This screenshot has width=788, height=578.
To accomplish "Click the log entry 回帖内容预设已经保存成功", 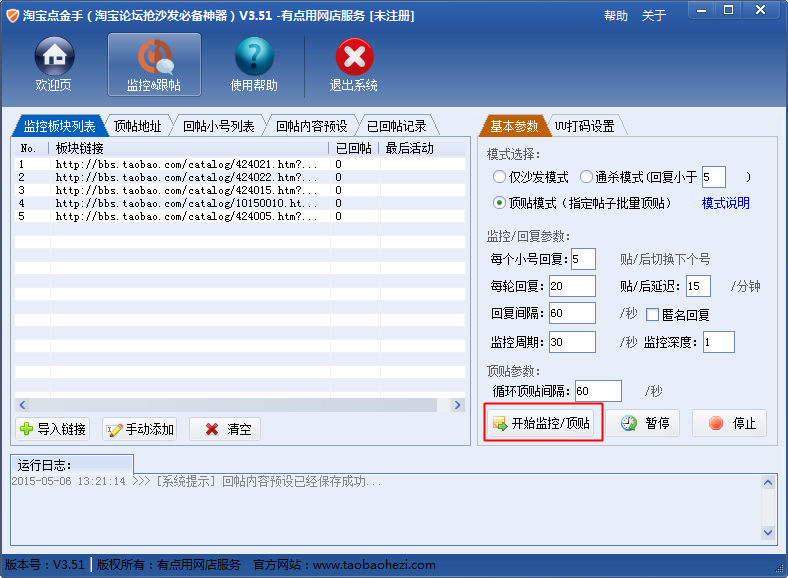I will pyautogui.click(x=196, y=481).
